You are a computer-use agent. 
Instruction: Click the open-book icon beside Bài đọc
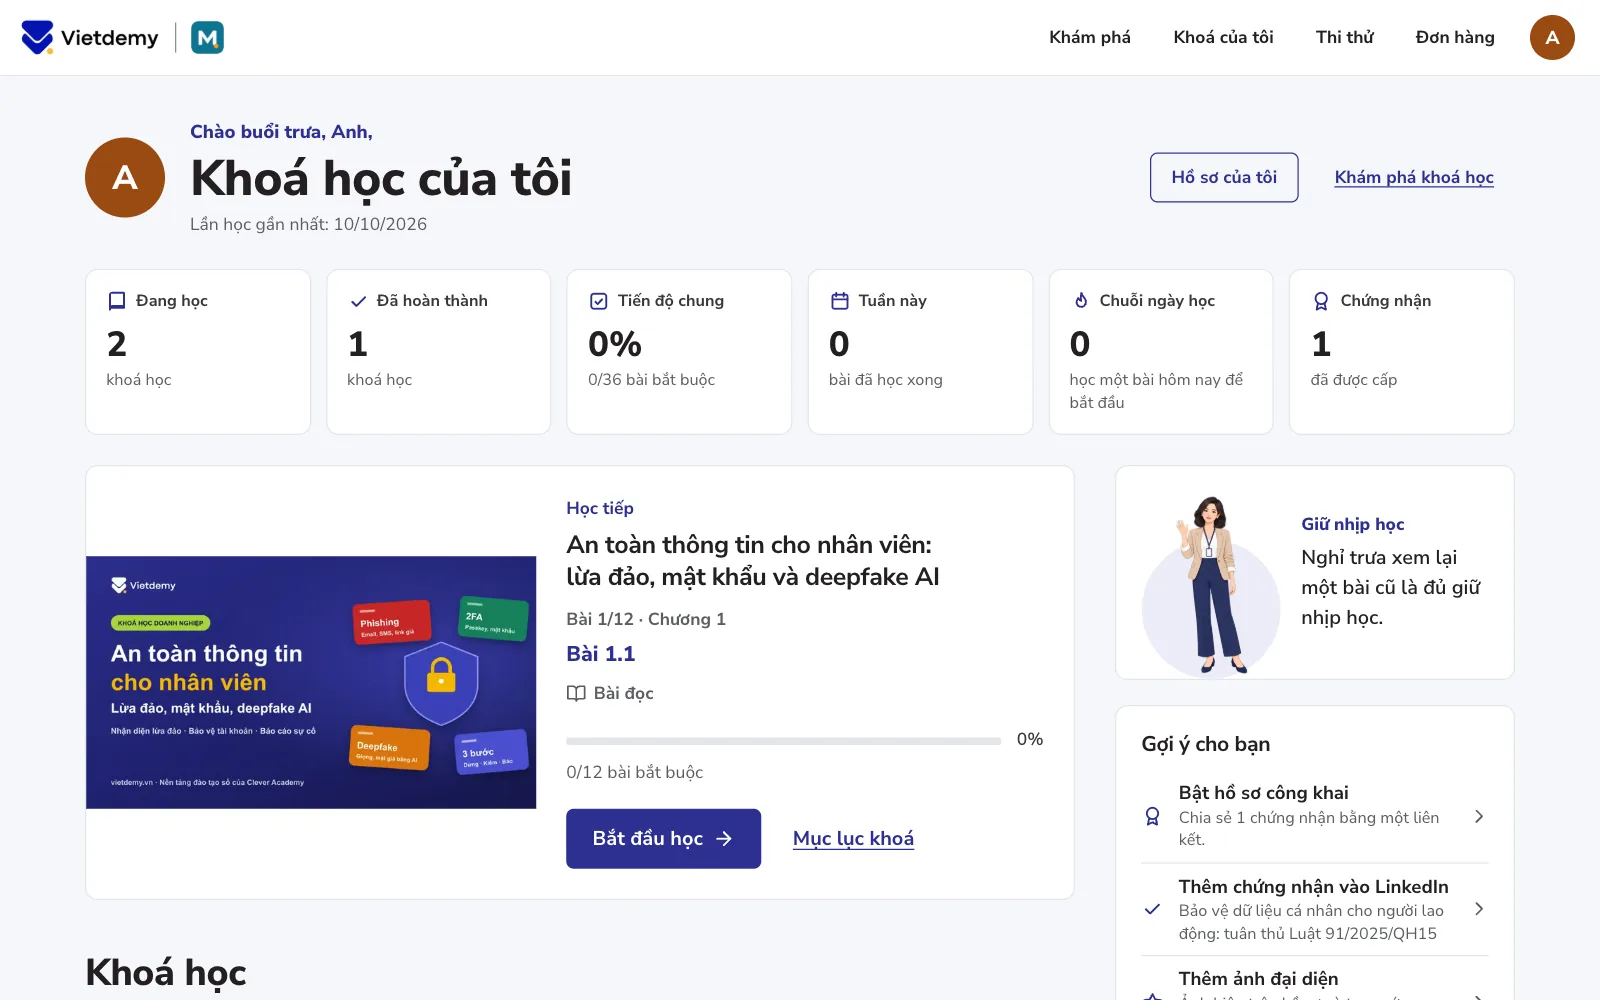pyautogui.click(x=576, y=693)
